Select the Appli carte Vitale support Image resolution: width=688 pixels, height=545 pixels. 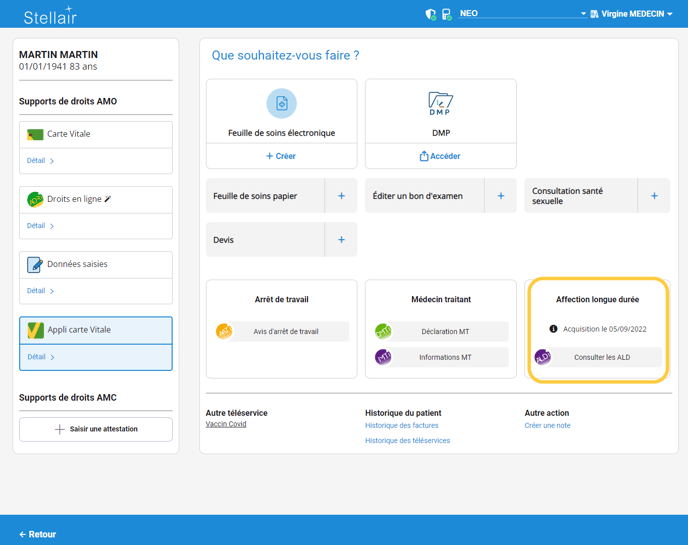(96, 330)
